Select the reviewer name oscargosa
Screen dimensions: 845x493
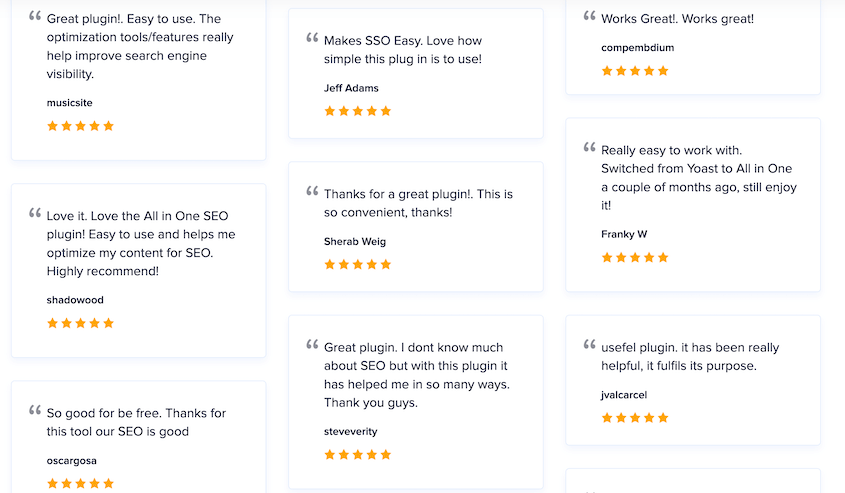tap(72, 460)
